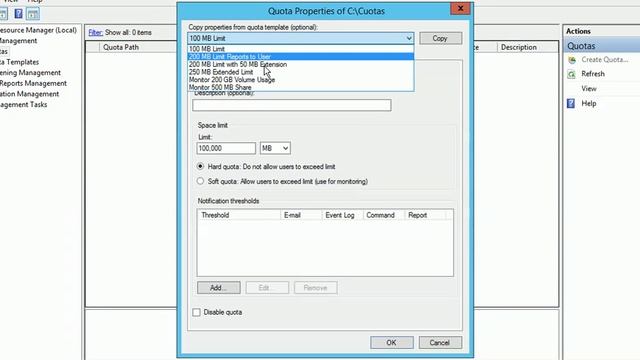Open the MB unit dropdown
The width and height of the screenshot is (640, 360).
pyautogui.click(x=275, y=148)
